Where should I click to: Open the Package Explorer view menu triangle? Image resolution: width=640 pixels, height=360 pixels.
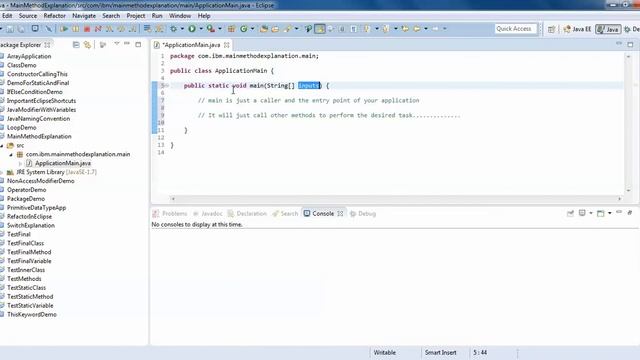[116, 44]
